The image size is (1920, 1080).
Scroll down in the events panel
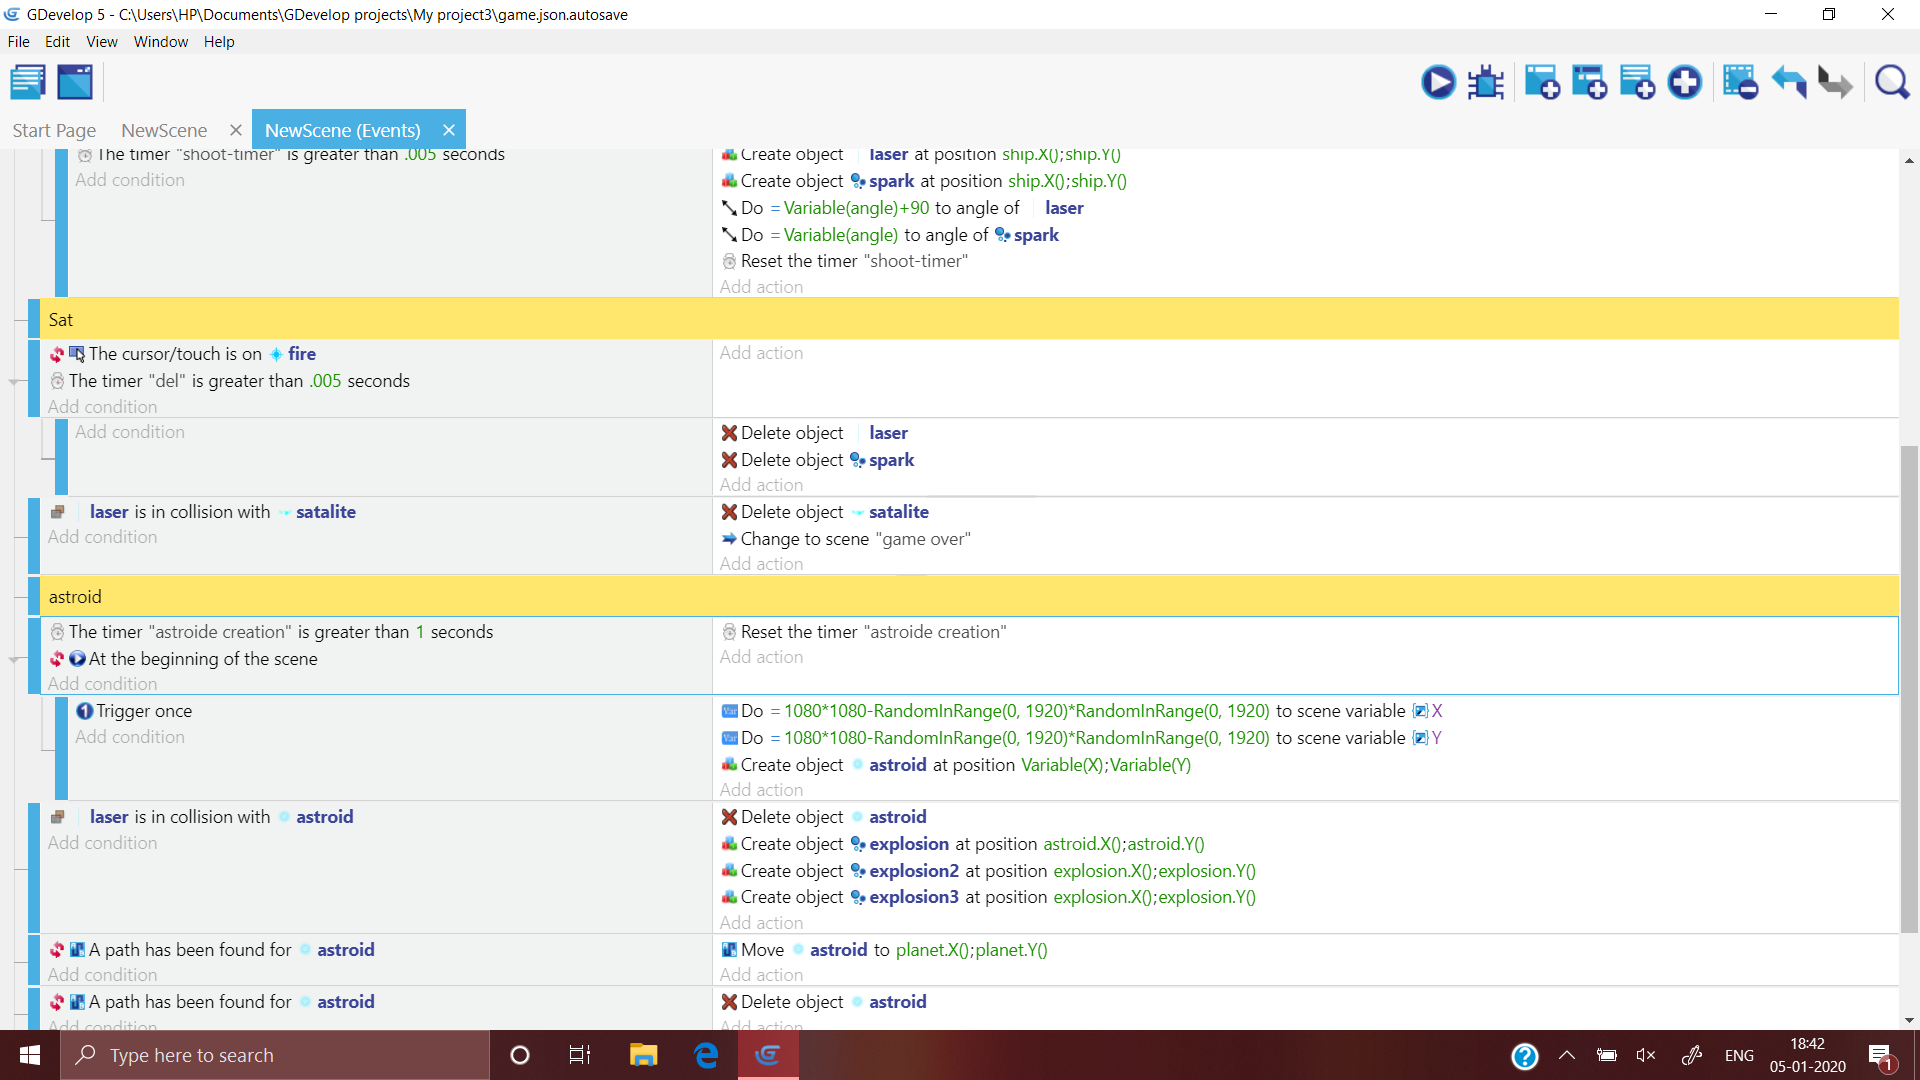tap(1908, 1019)
